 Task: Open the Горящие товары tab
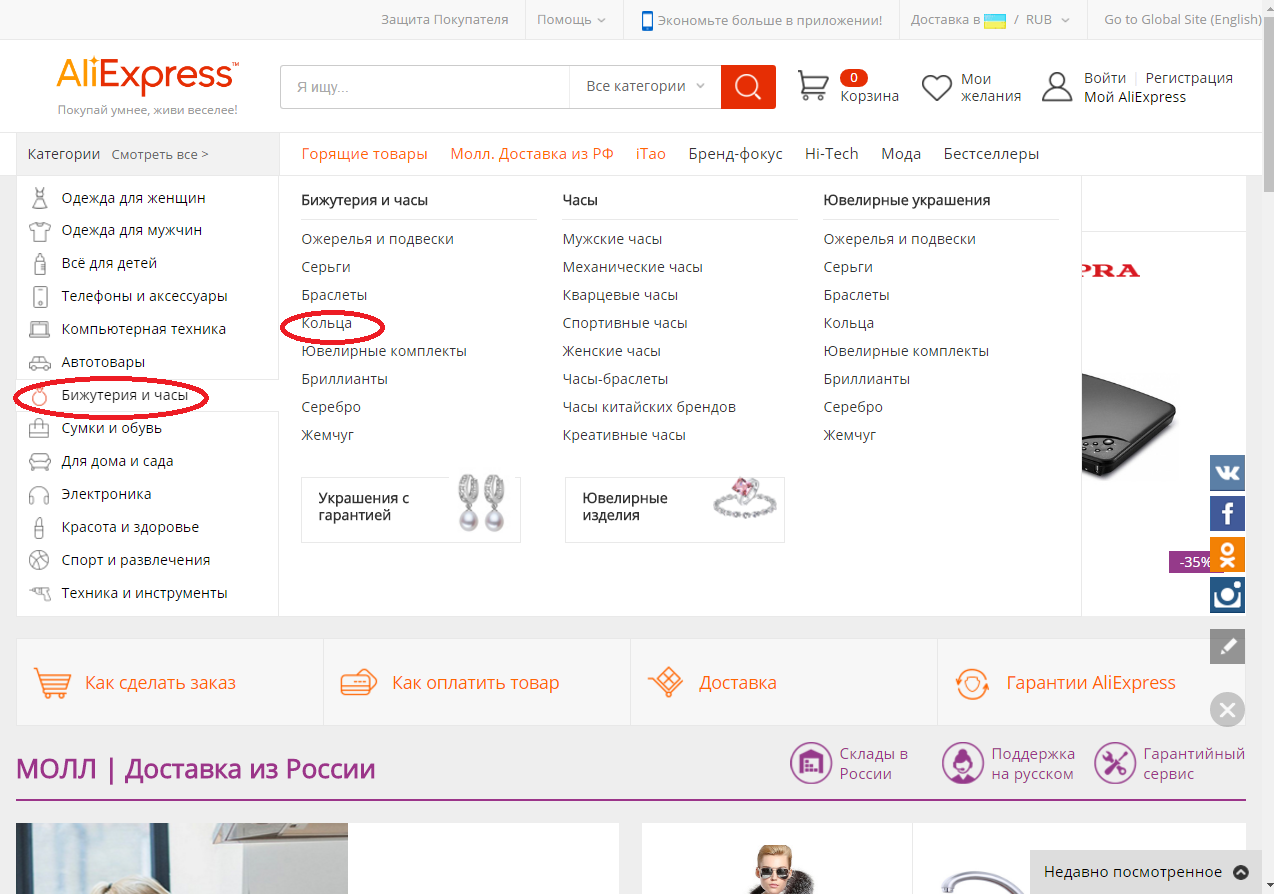tap(364, 154)
